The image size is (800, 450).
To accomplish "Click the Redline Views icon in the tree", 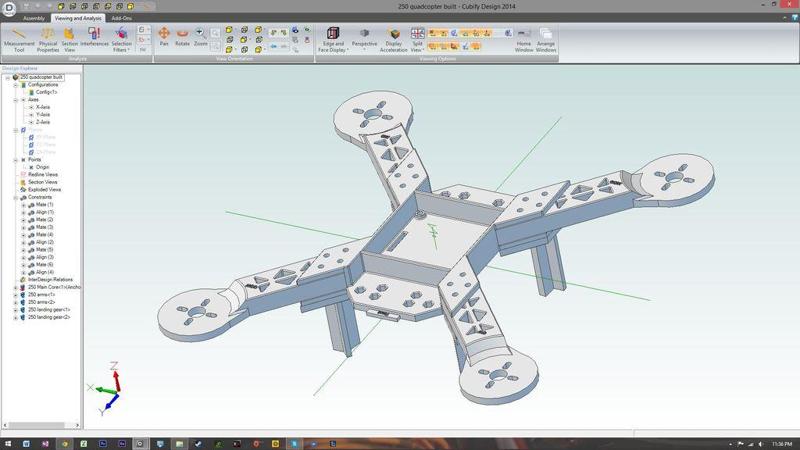I will [x=23, y=174].
